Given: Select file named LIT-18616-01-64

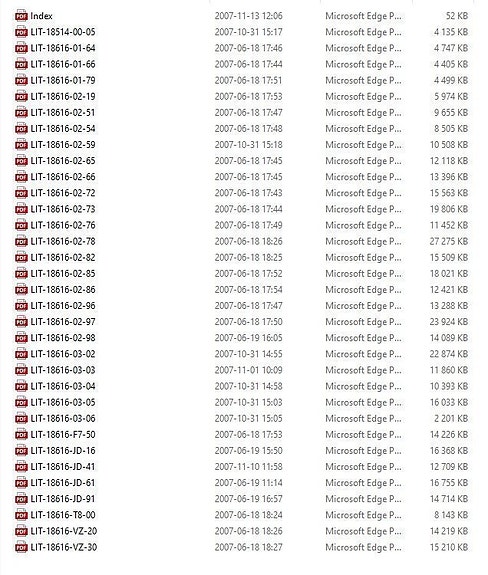Looking at the screenshot, I should 63,48.
